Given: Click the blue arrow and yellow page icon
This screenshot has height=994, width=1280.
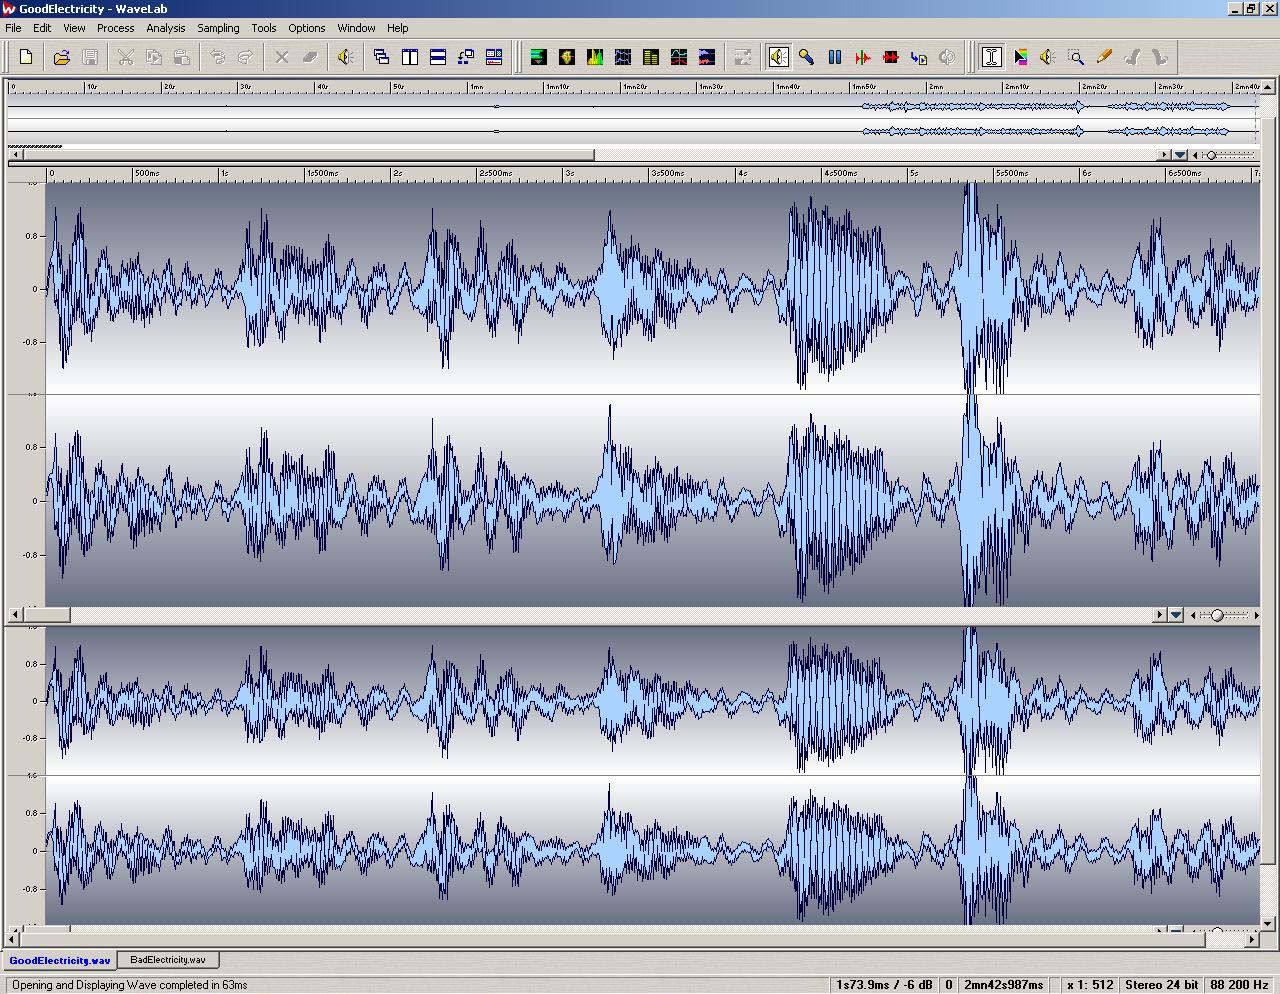Looking at the screenshot, I should coord(919,57).
